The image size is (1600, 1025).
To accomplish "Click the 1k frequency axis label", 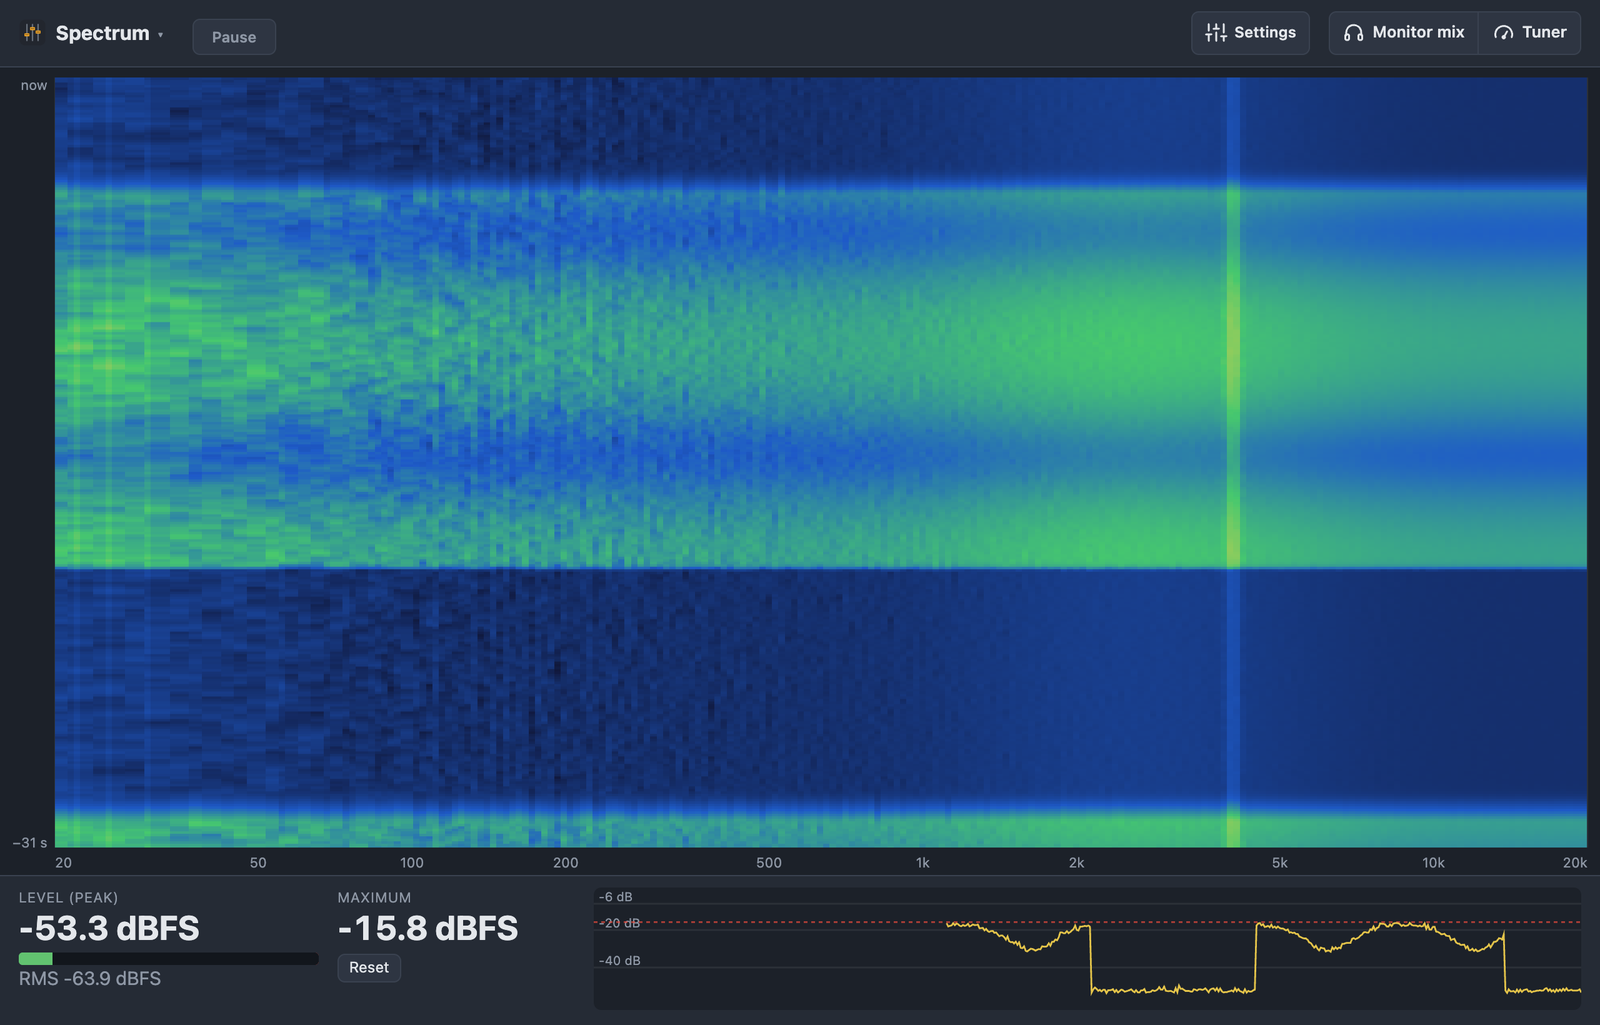I will (x=923, y=863).
